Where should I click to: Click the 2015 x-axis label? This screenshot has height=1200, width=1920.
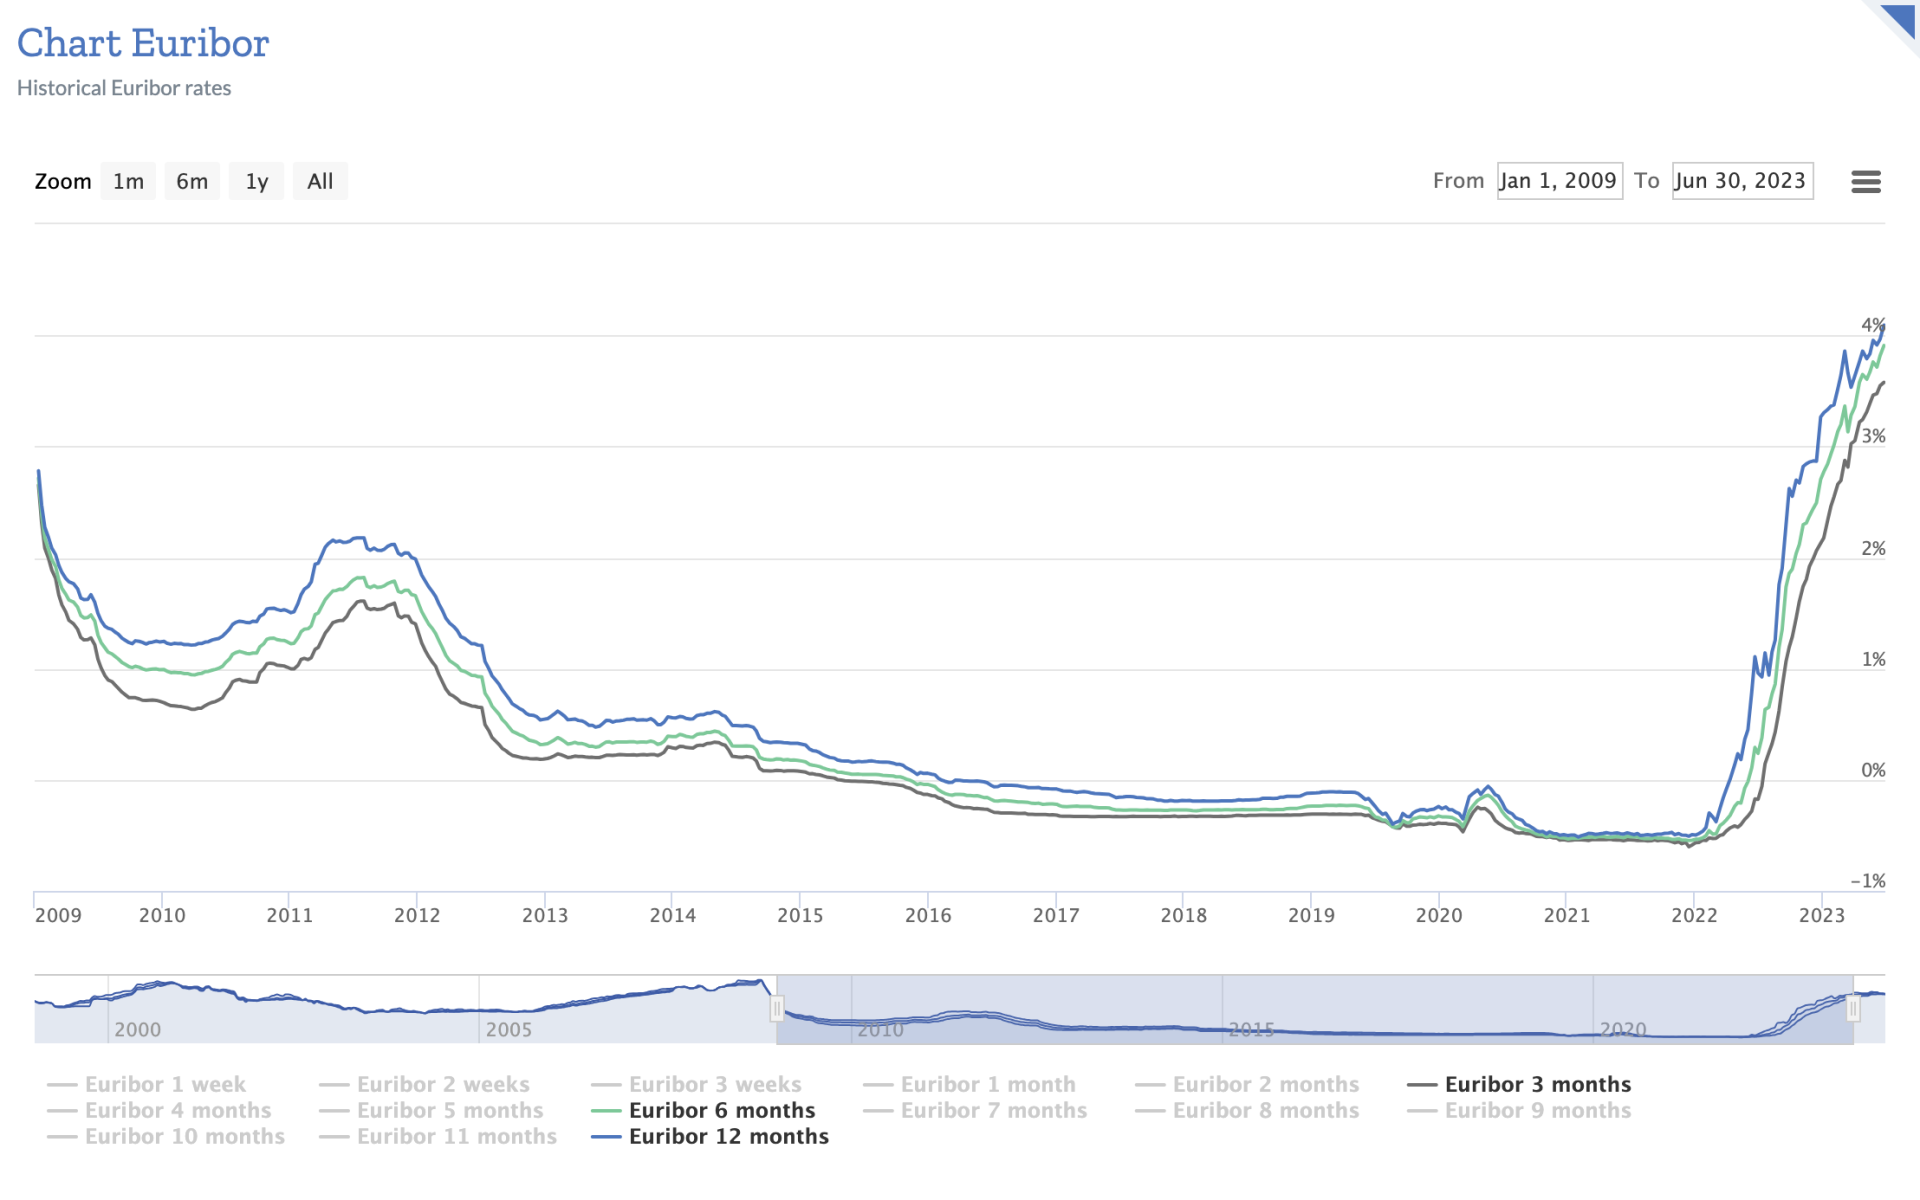[800, 915]
